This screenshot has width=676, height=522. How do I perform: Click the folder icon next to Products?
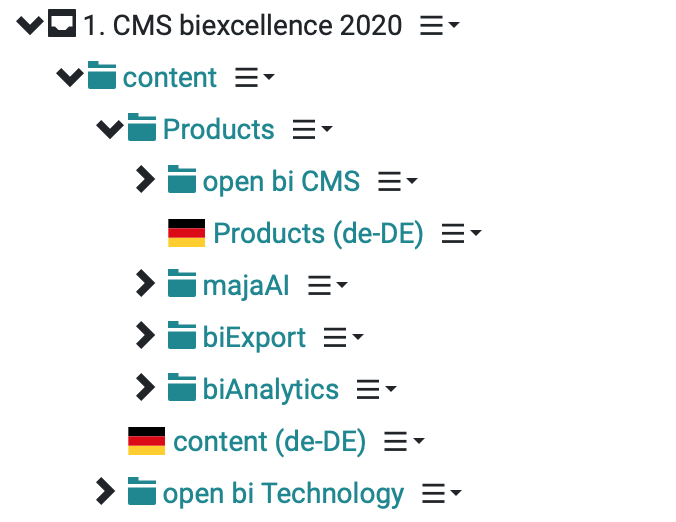click(142, 127)
